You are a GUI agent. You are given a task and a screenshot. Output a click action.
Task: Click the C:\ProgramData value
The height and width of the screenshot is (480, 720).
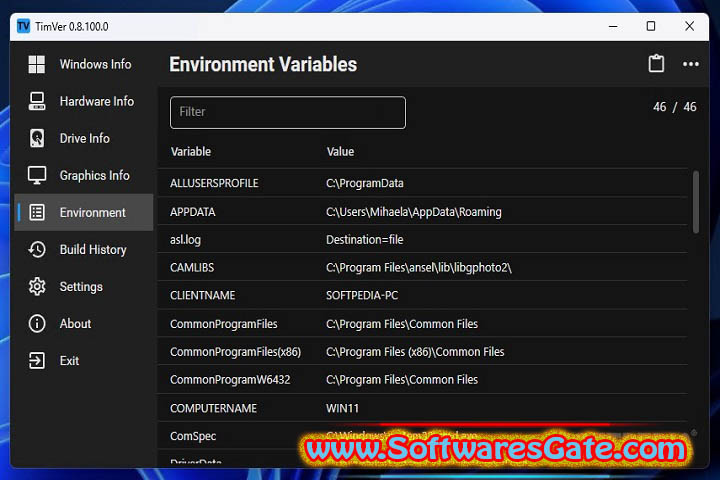[x=365, y=183]
